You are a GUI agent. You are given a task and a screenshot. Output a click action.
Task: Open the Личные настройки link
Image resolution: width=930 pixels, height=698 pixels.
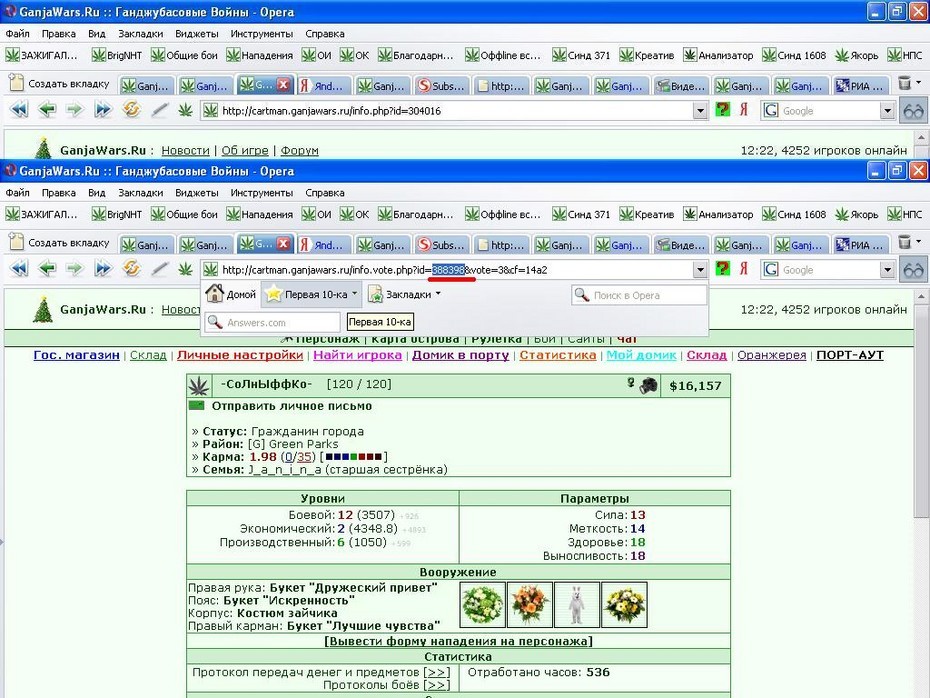point(240,355)
